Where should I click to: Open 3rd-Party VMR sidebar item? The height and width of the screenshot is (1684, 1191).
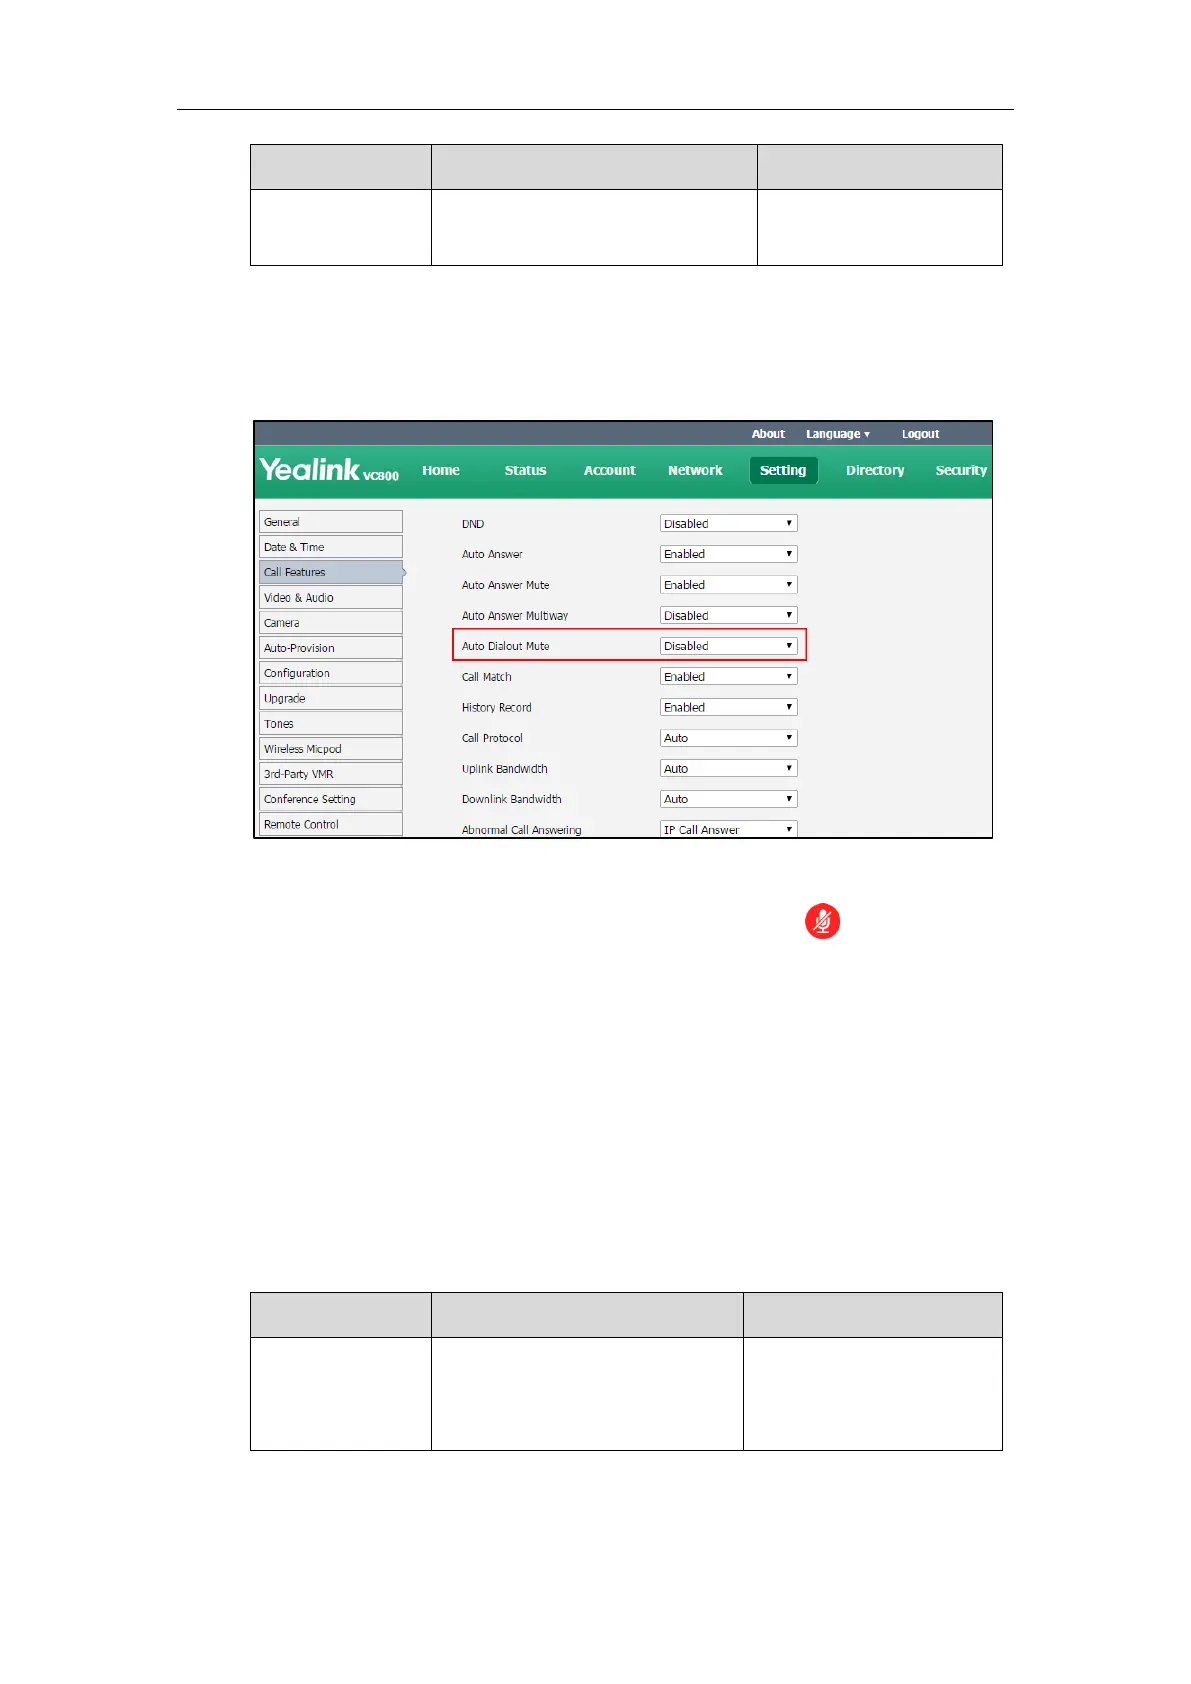331,774
